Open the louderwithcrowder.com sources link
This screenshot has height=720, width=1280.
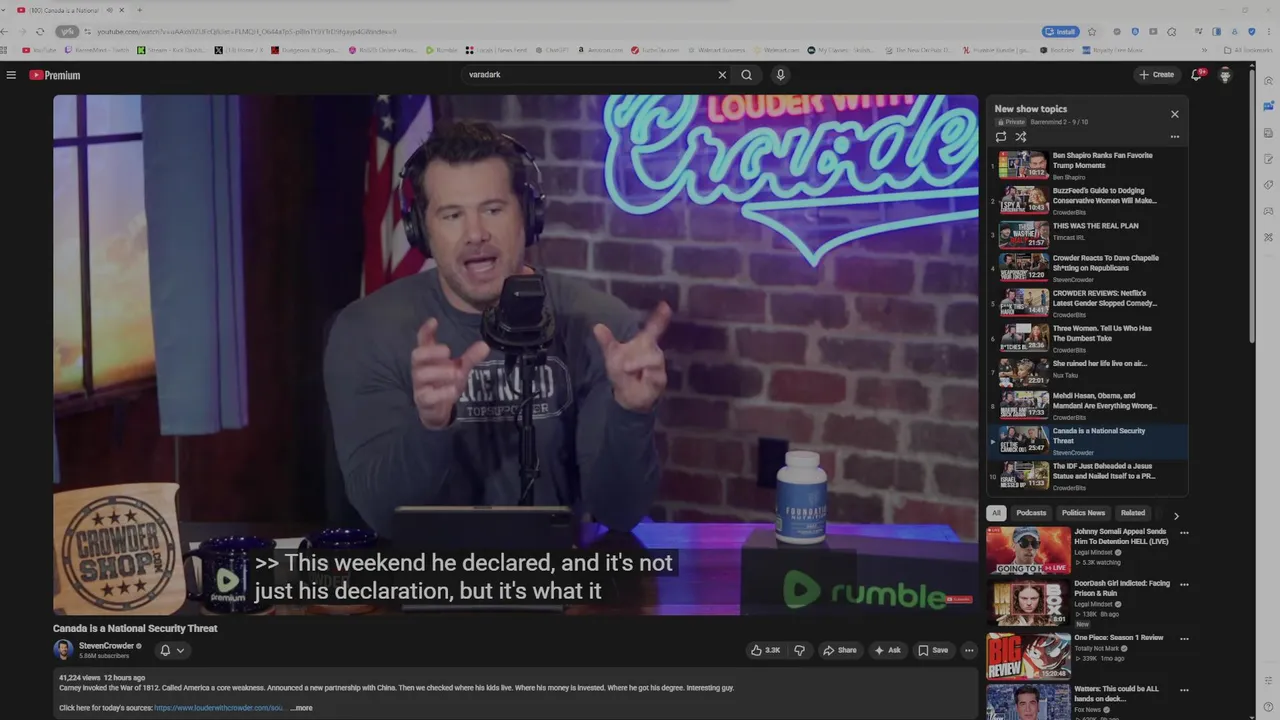click(x=219, y=708)
